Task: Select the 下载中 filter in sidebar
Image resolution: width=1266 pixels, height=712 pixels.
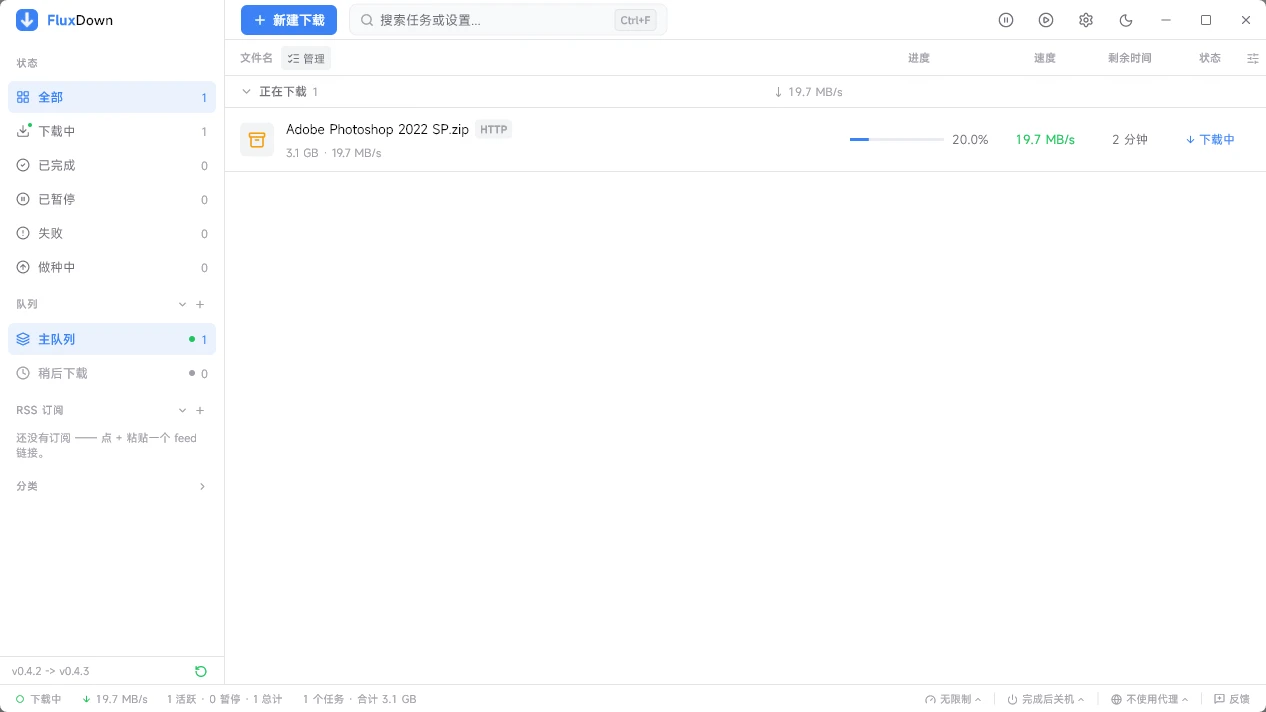Action: (112, 131)
